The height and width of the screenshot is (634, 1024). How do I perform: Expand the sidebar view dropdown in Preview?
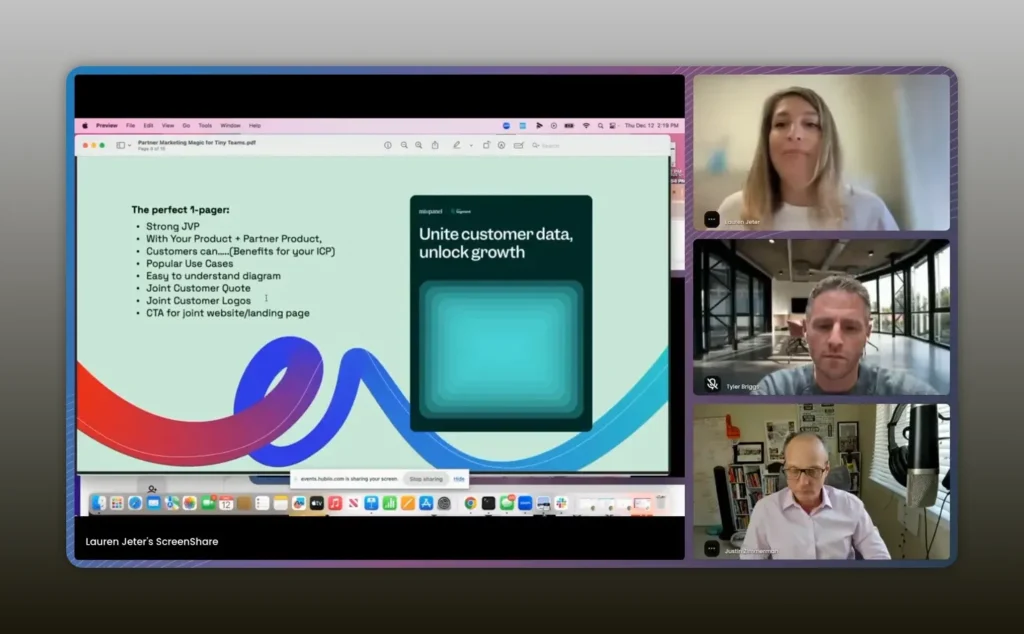[122, 145]
